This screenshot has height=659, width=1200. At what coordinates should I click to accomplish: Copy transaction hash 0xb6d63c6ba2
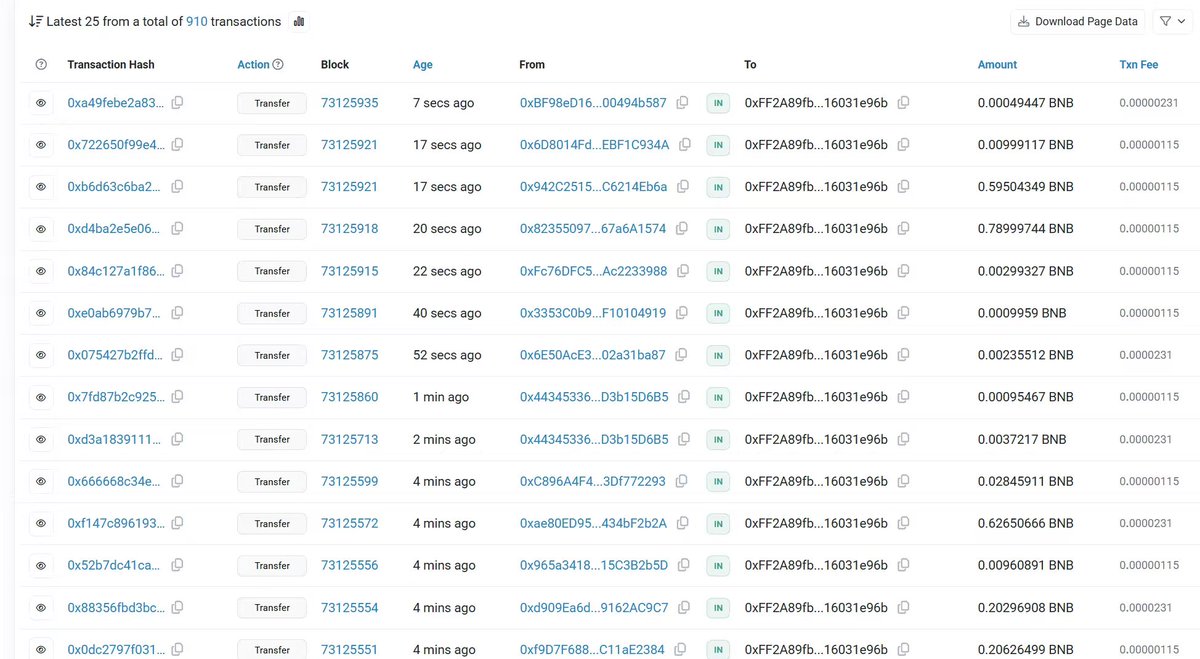click(x=177, y=187)
